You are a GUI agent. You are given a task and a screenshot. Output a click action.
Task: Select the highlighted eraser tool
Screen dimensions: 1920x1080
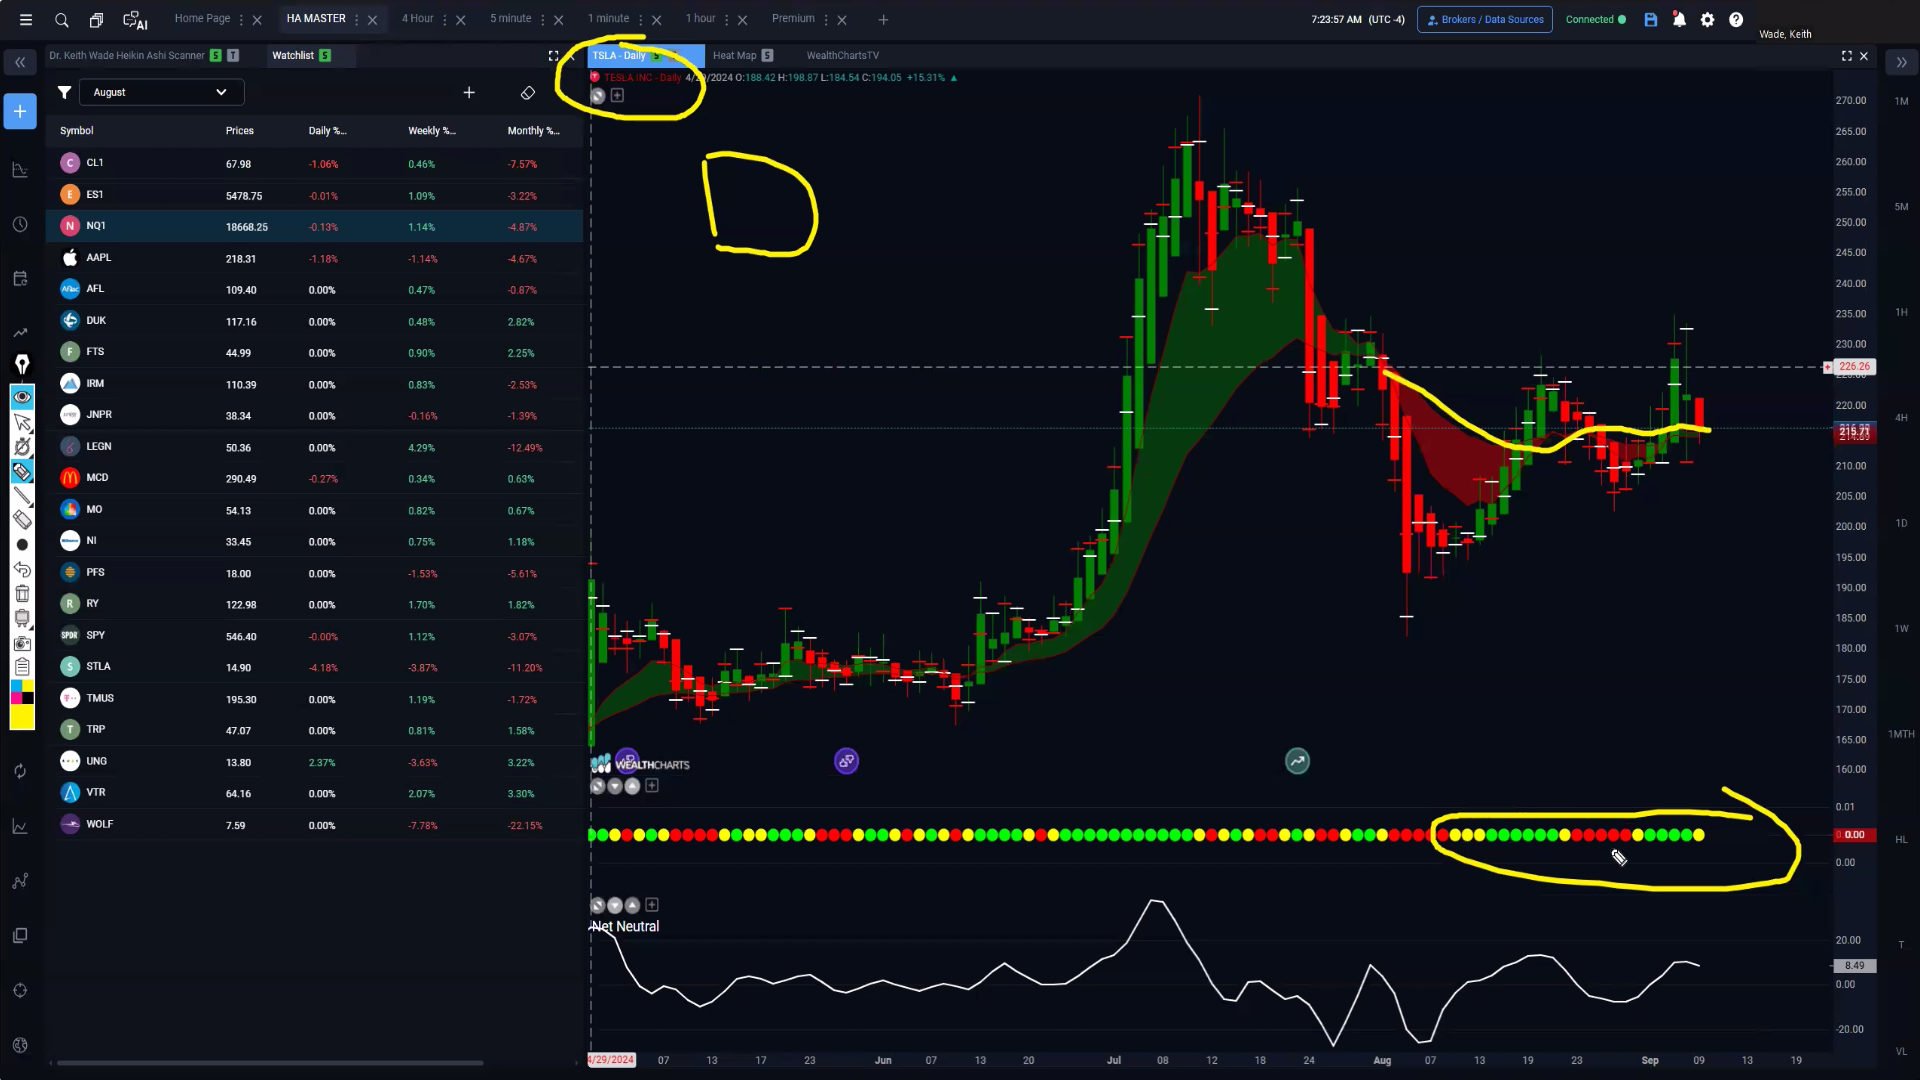22,471
